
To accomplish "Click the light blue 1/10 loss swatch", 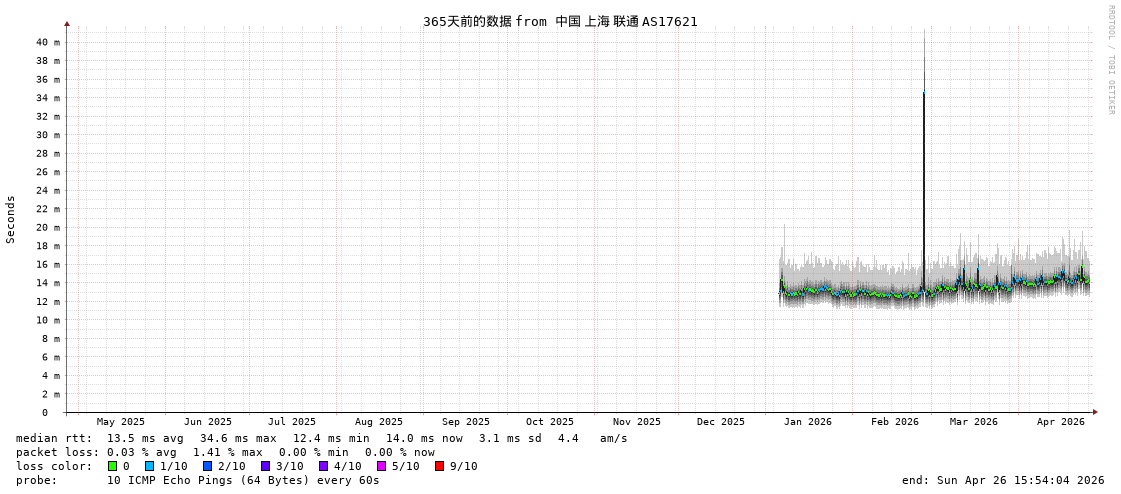I will point(150,466).
